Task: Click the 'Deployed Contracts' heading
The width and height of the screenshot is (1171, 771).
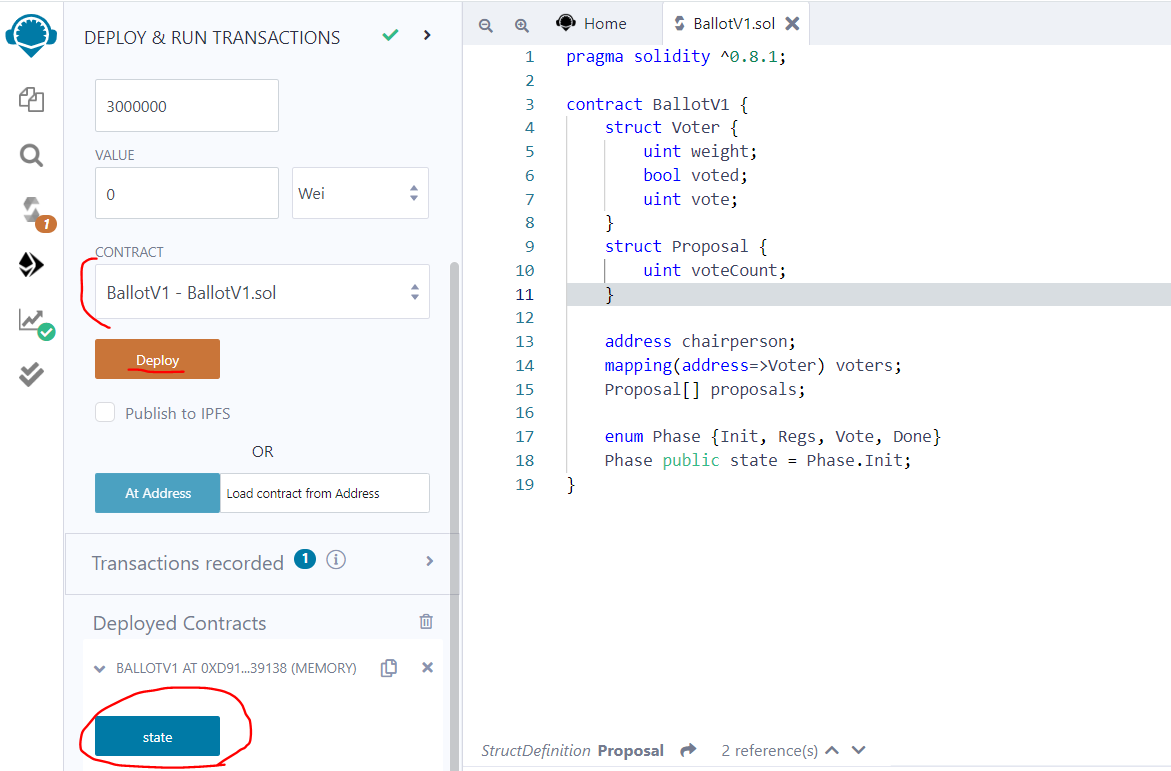Action: (179, 623)
